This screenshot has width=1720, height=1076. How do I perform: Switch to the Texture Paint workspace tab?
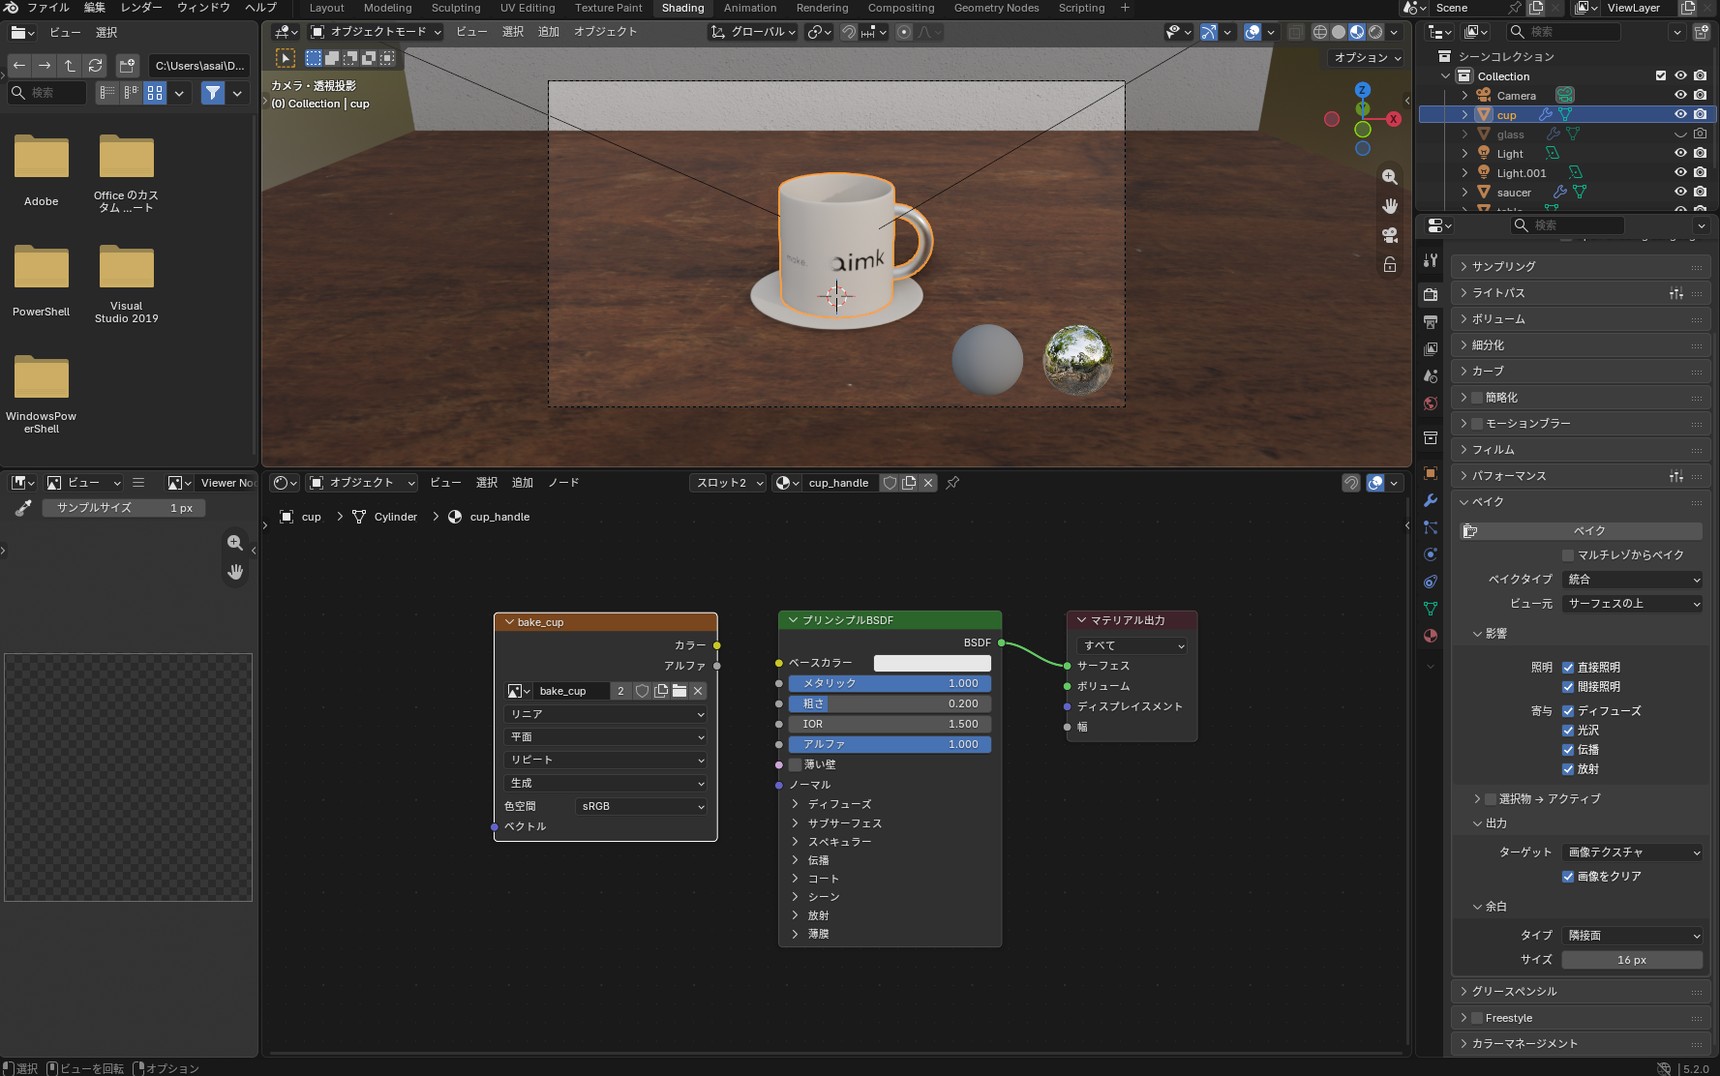coord(608,8)
